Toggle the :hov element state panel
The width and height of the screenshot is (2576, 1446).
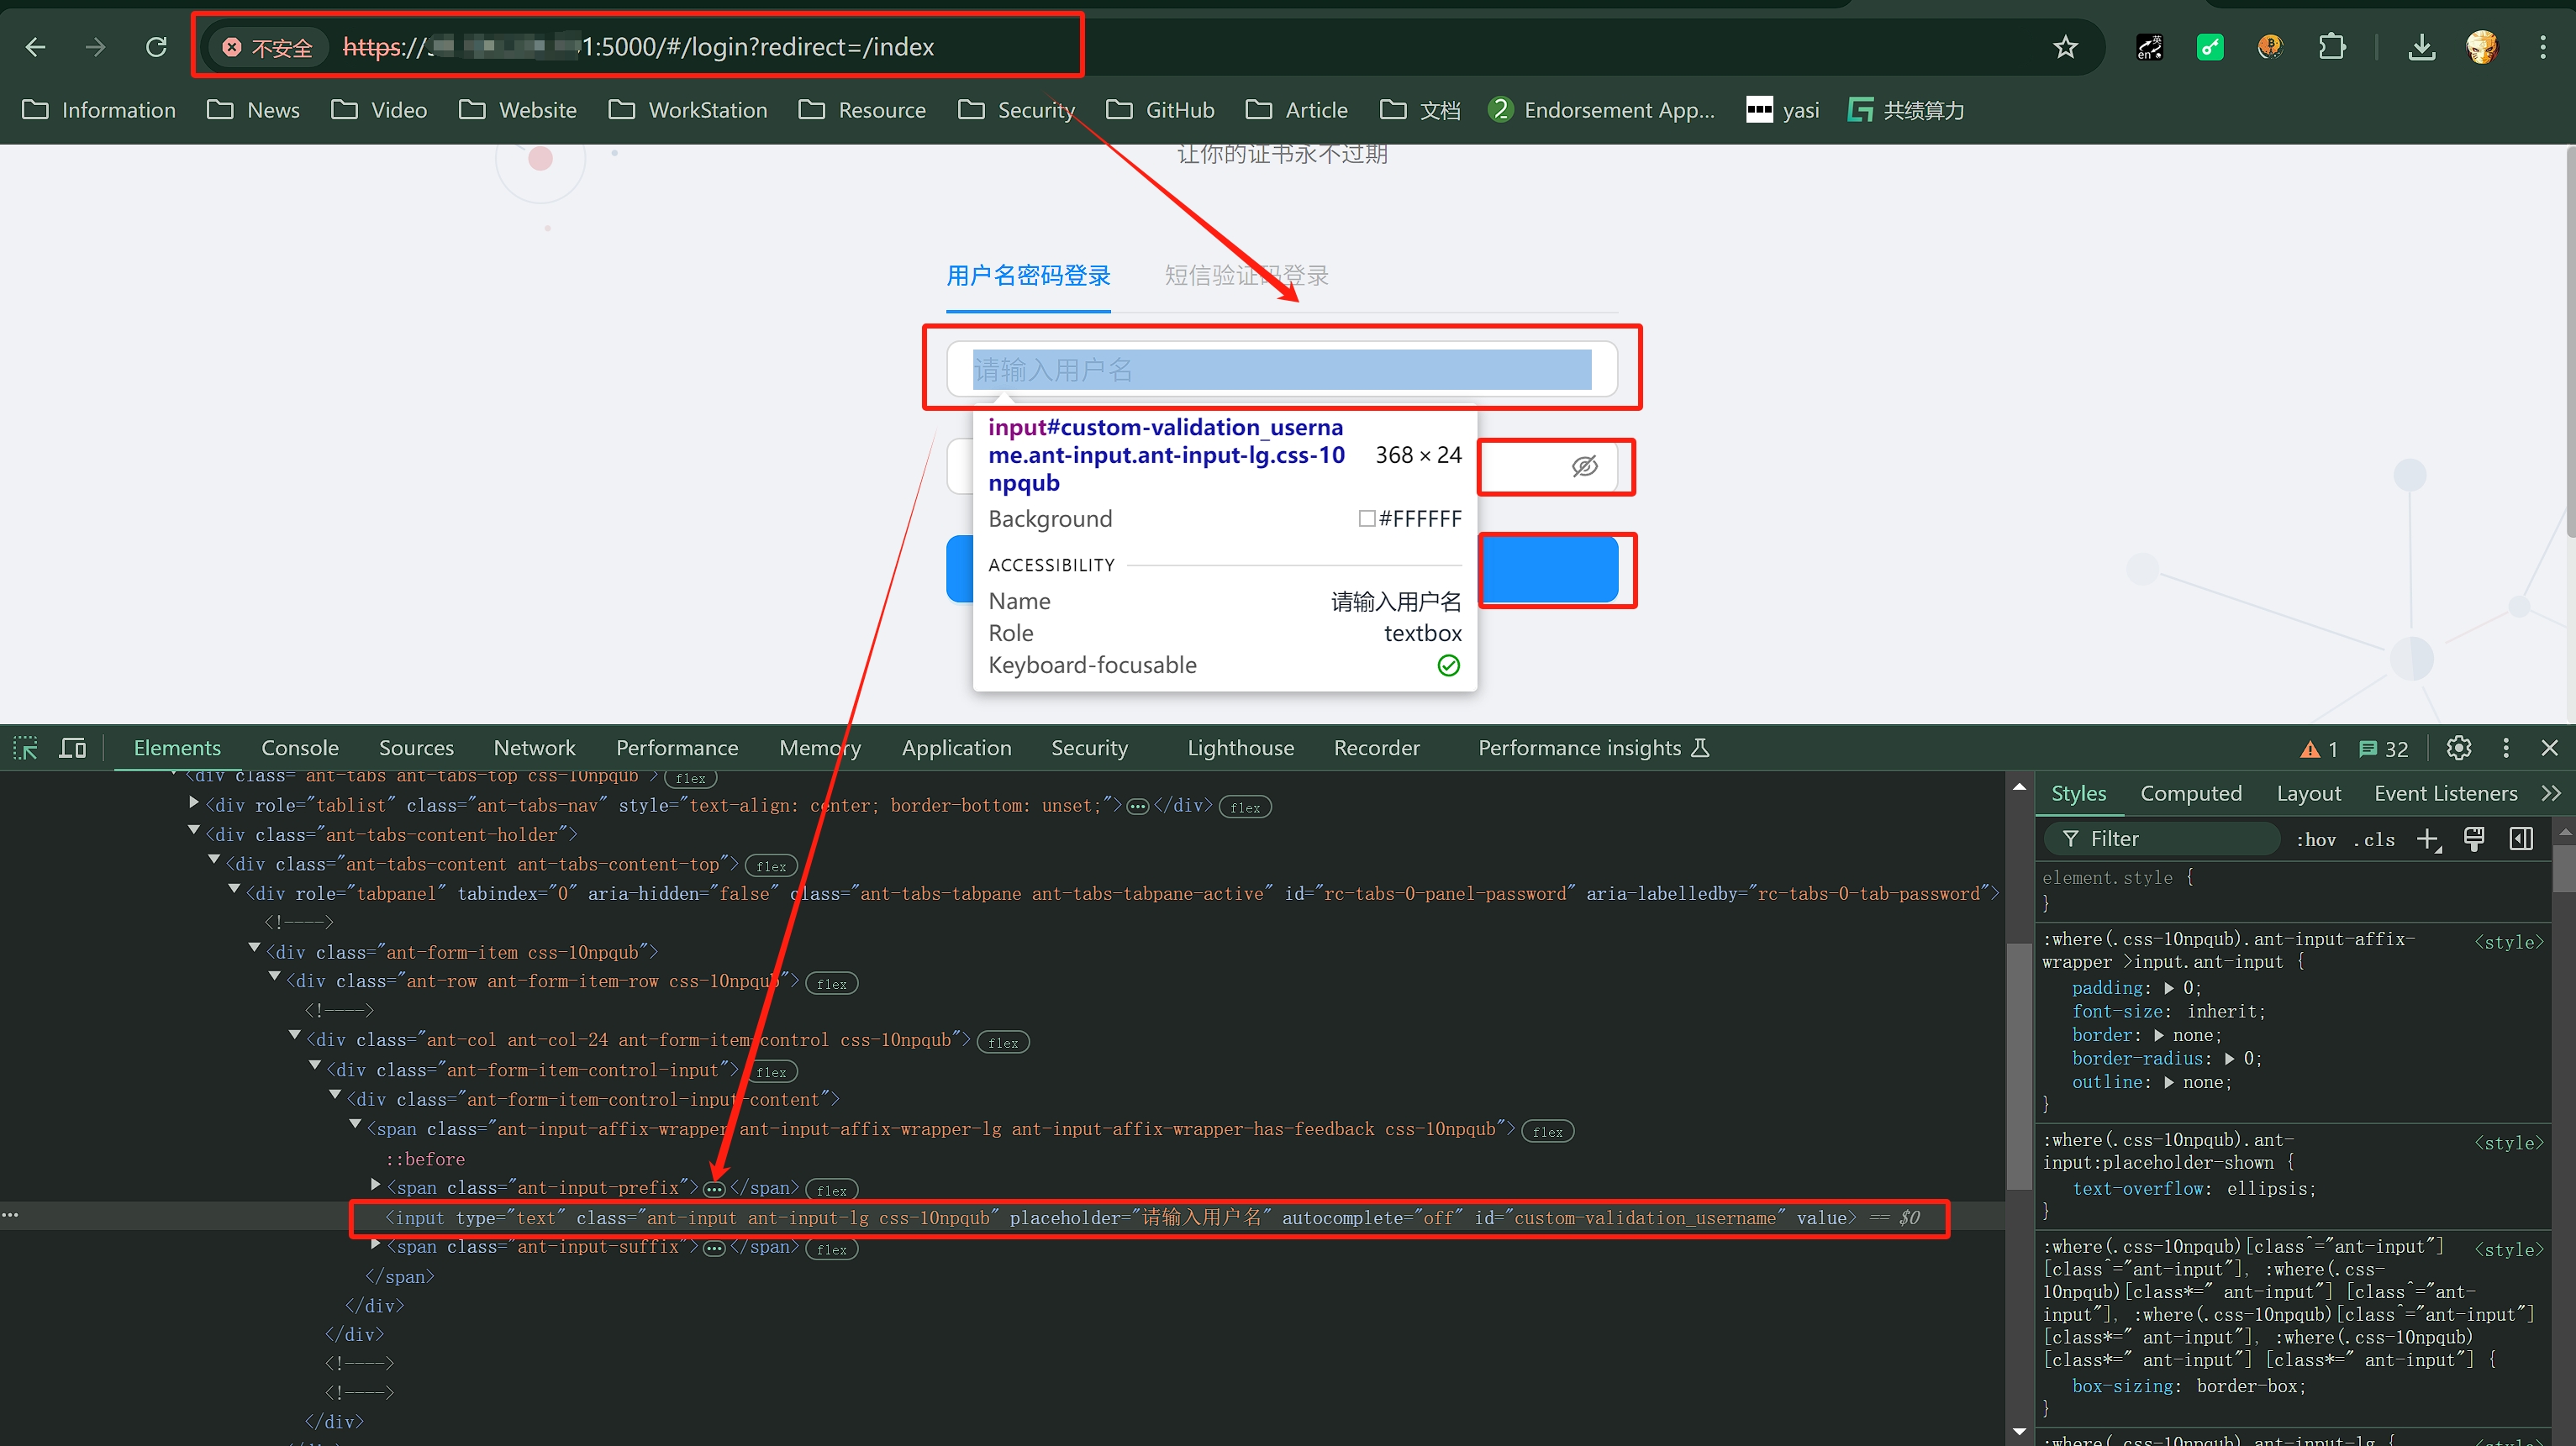(x=2316, y=840)
